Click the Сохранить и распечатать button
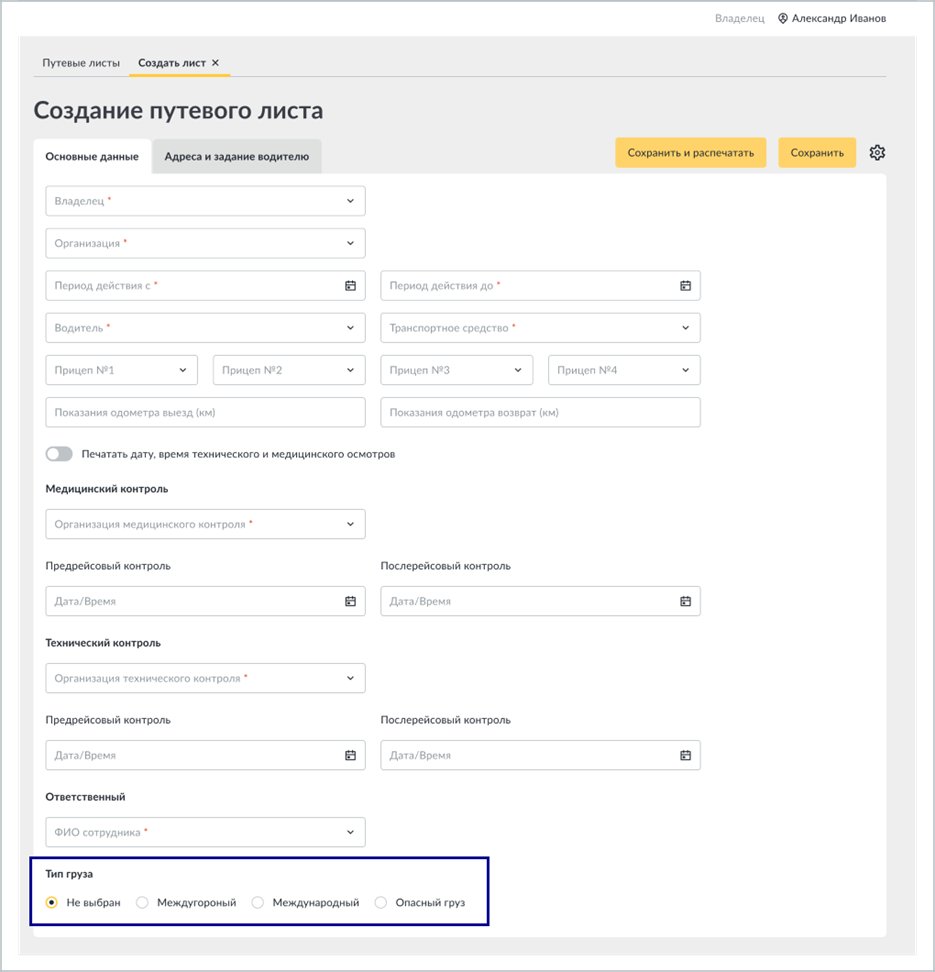The height and width of the screenshot is (972, 935). pyautogui.click(x=691, y=152)
